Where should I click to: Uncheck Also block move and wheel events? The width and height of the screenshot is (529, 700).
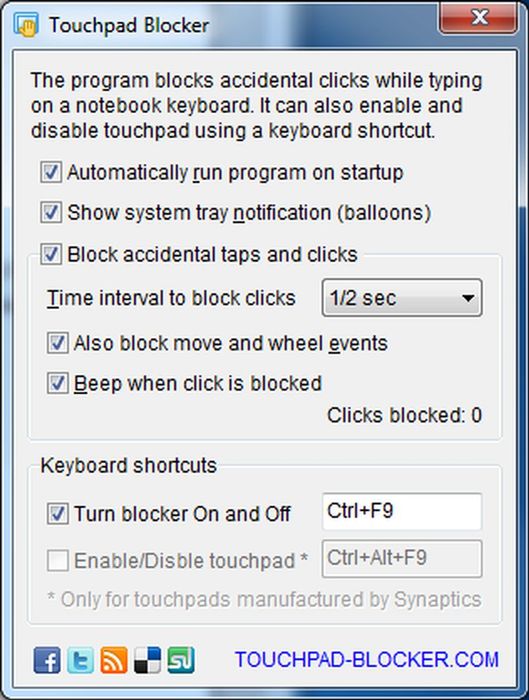click(58, 343)
